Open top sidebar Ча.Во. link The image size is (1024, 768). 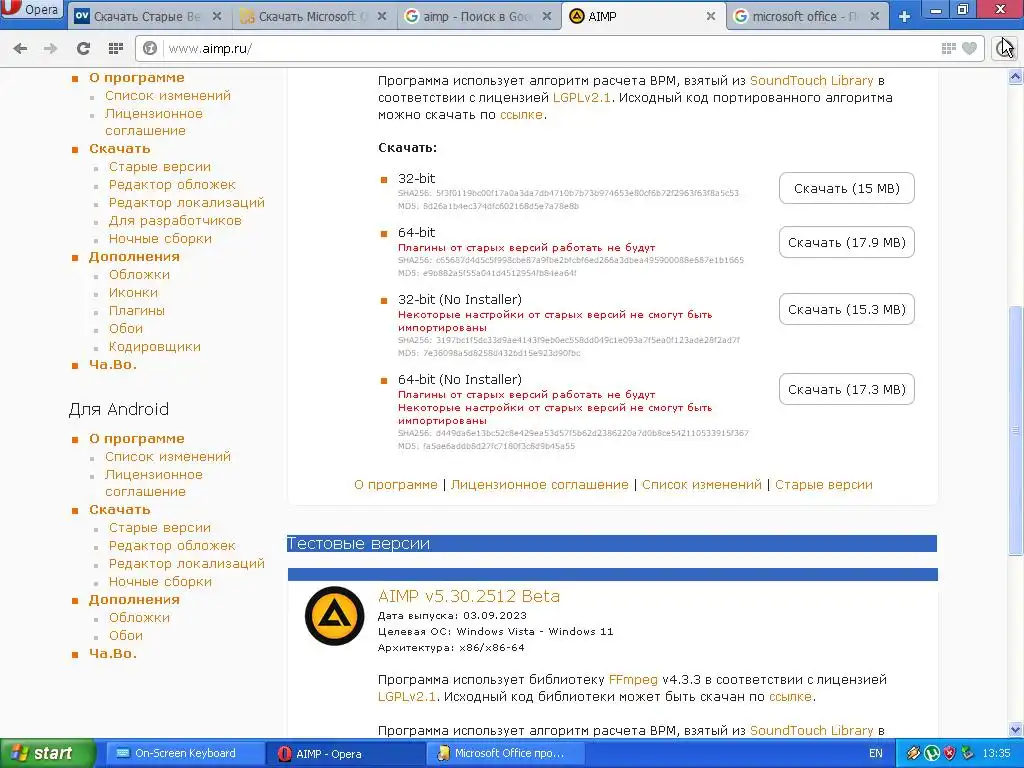click(113, 364)
